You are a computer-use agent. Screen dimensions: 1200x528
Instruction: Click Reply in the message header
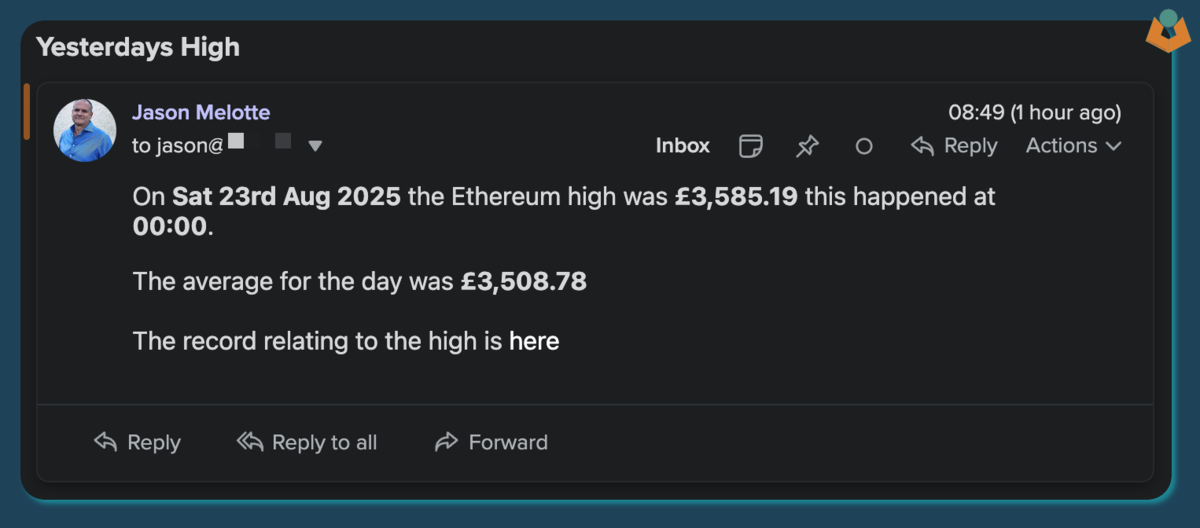pos(954,146)
